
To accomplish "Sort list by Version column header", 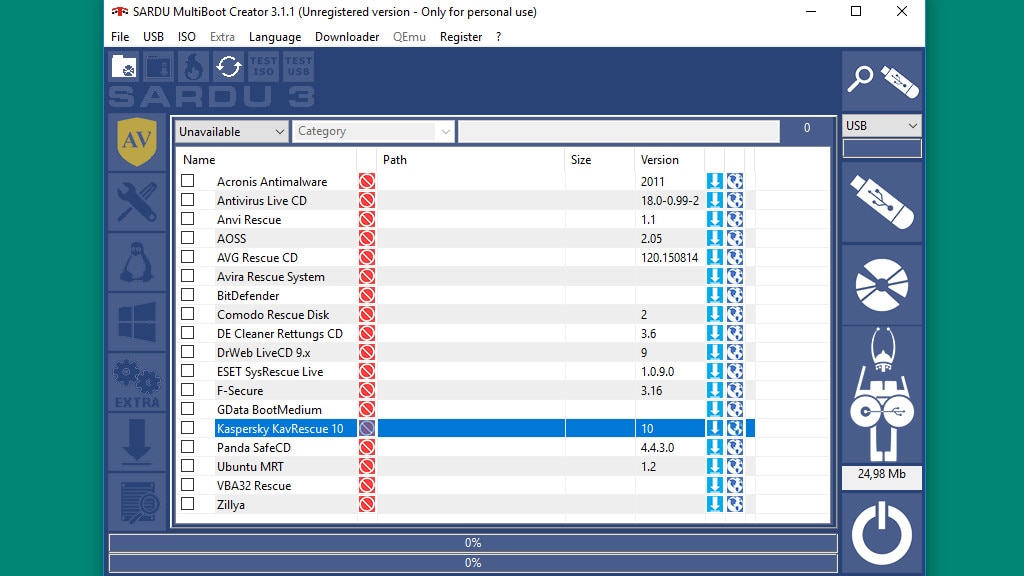I will tap(669, 159).
